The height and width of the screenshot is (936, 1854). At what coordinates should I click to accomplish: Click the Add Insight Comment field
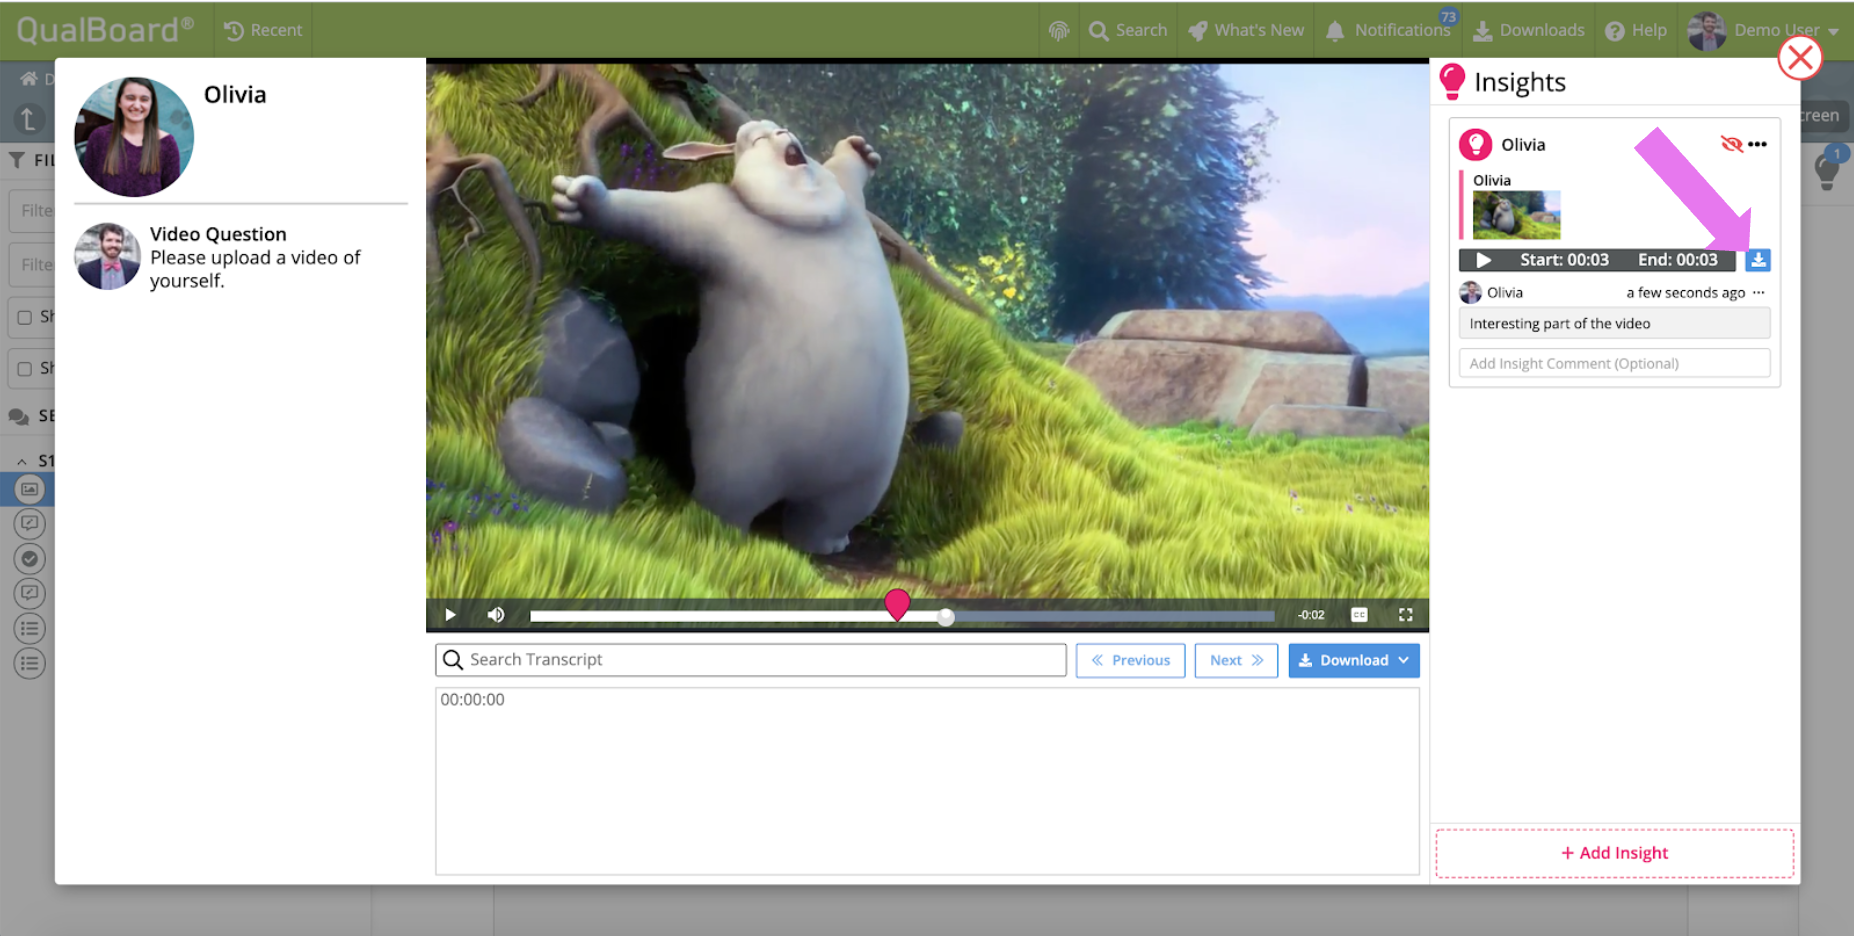click(1614, 363)
